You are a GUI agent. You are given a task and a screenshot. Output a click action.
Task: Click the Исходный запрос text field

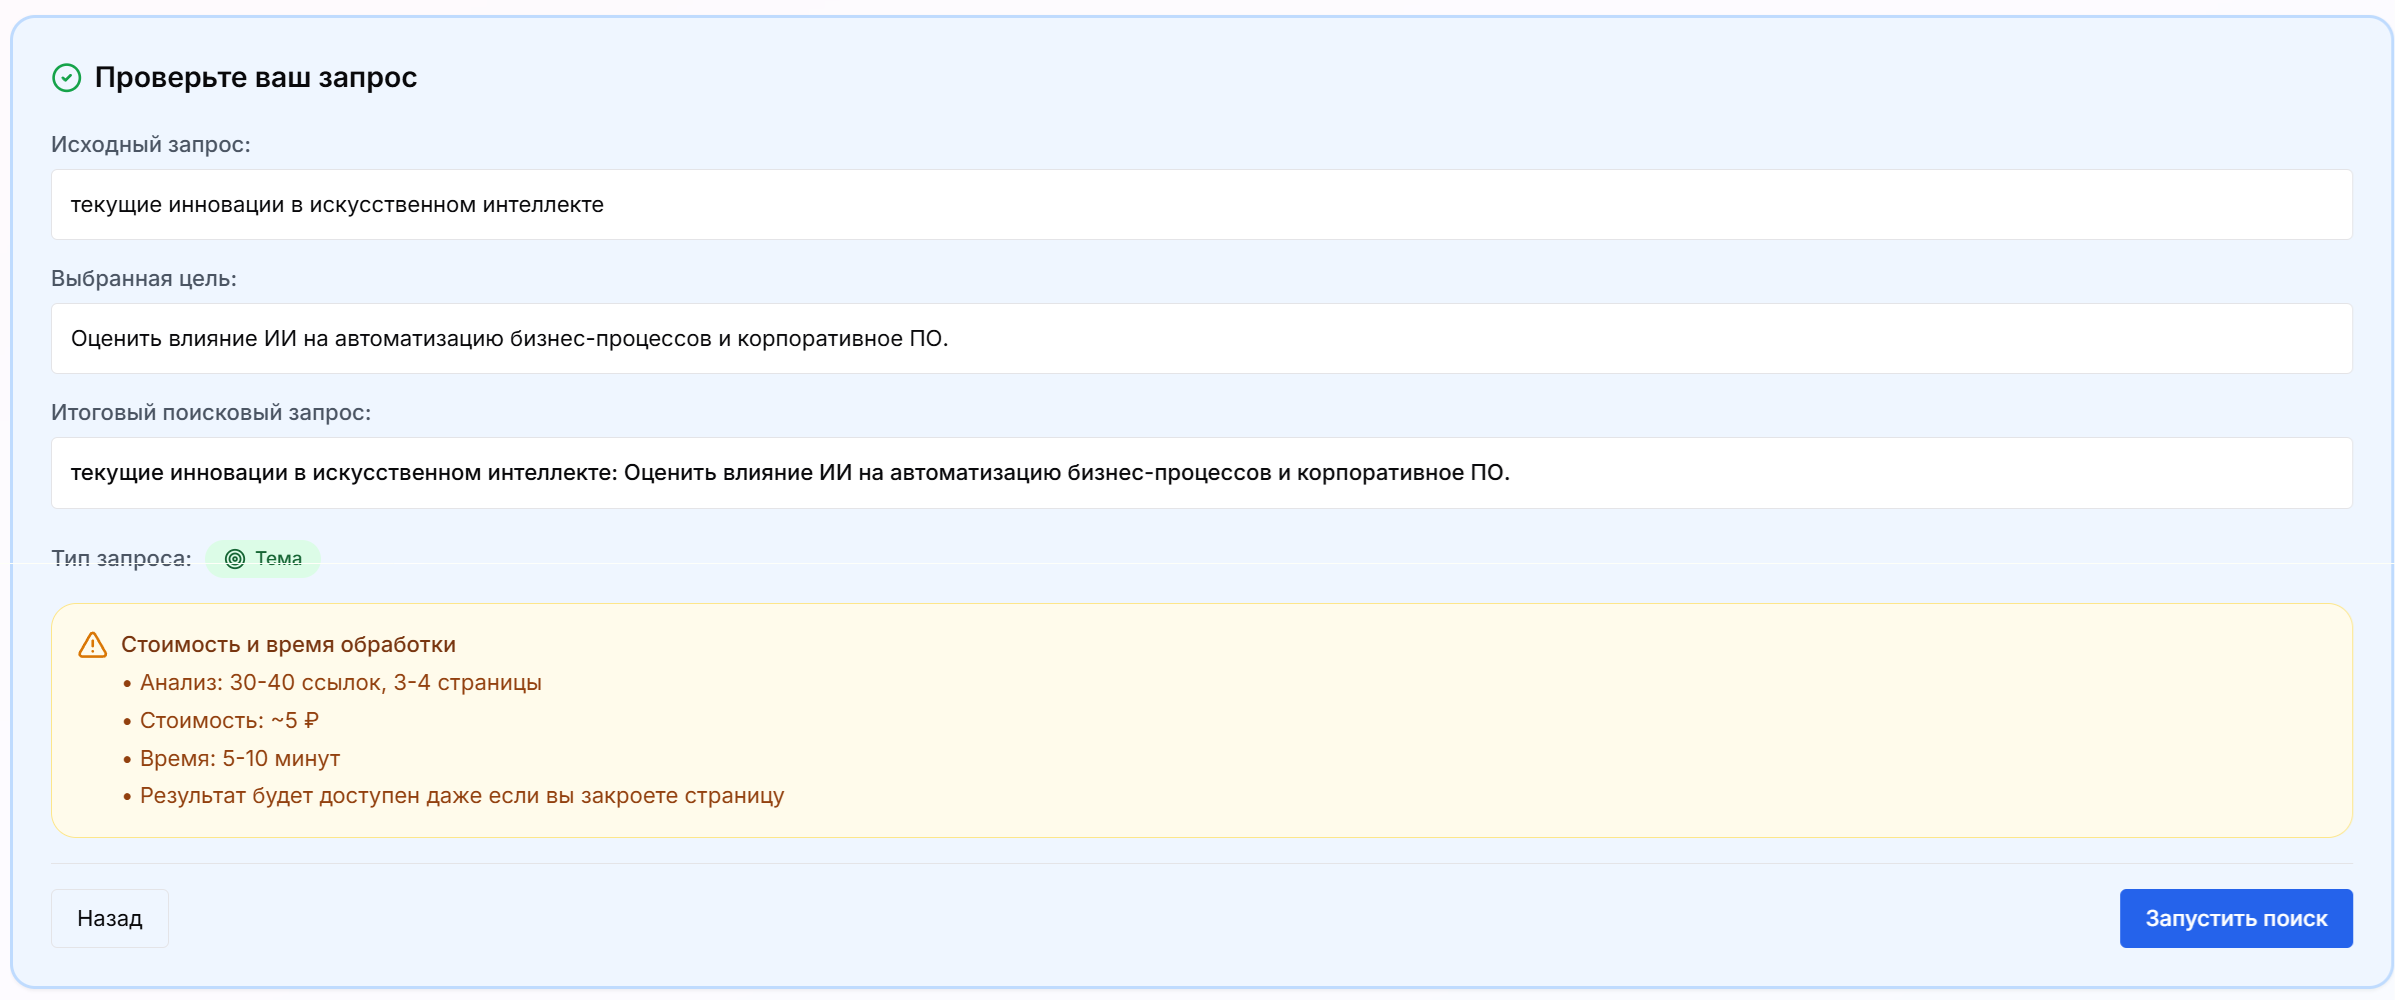[x=1200, y=205]
